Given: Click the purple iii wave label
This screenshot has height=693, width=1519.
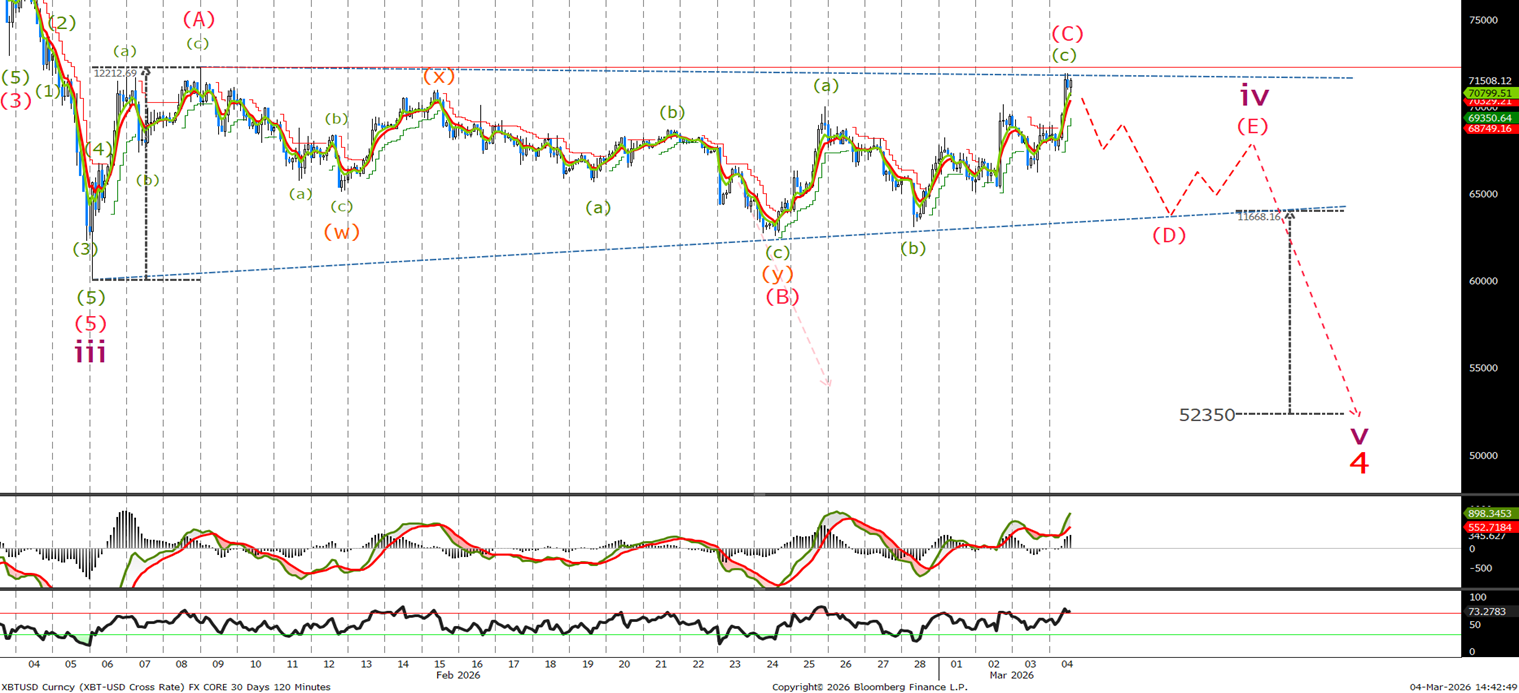Looking at the screenshot, I should click(x=91, y=351).
